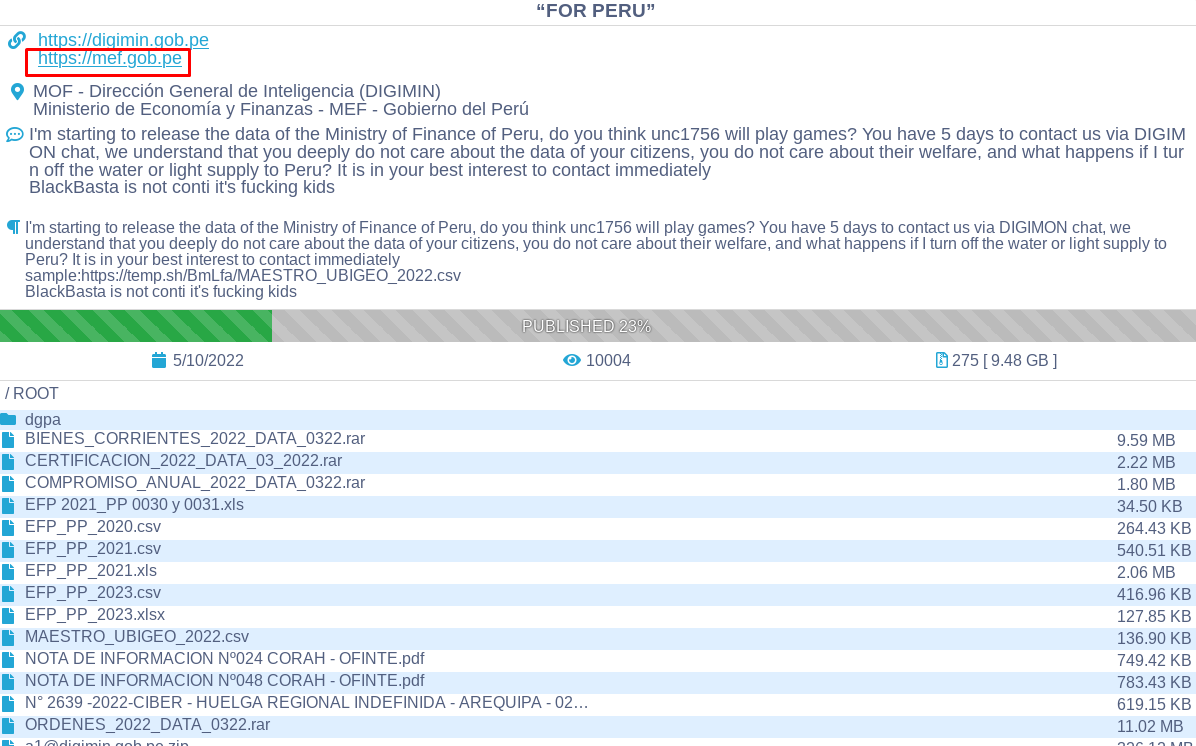Viewport: 1196px width, 746px height.
Task: Click file icon for N° 2639 -2022-CIBER row
Action: click(x=8, y=703)
